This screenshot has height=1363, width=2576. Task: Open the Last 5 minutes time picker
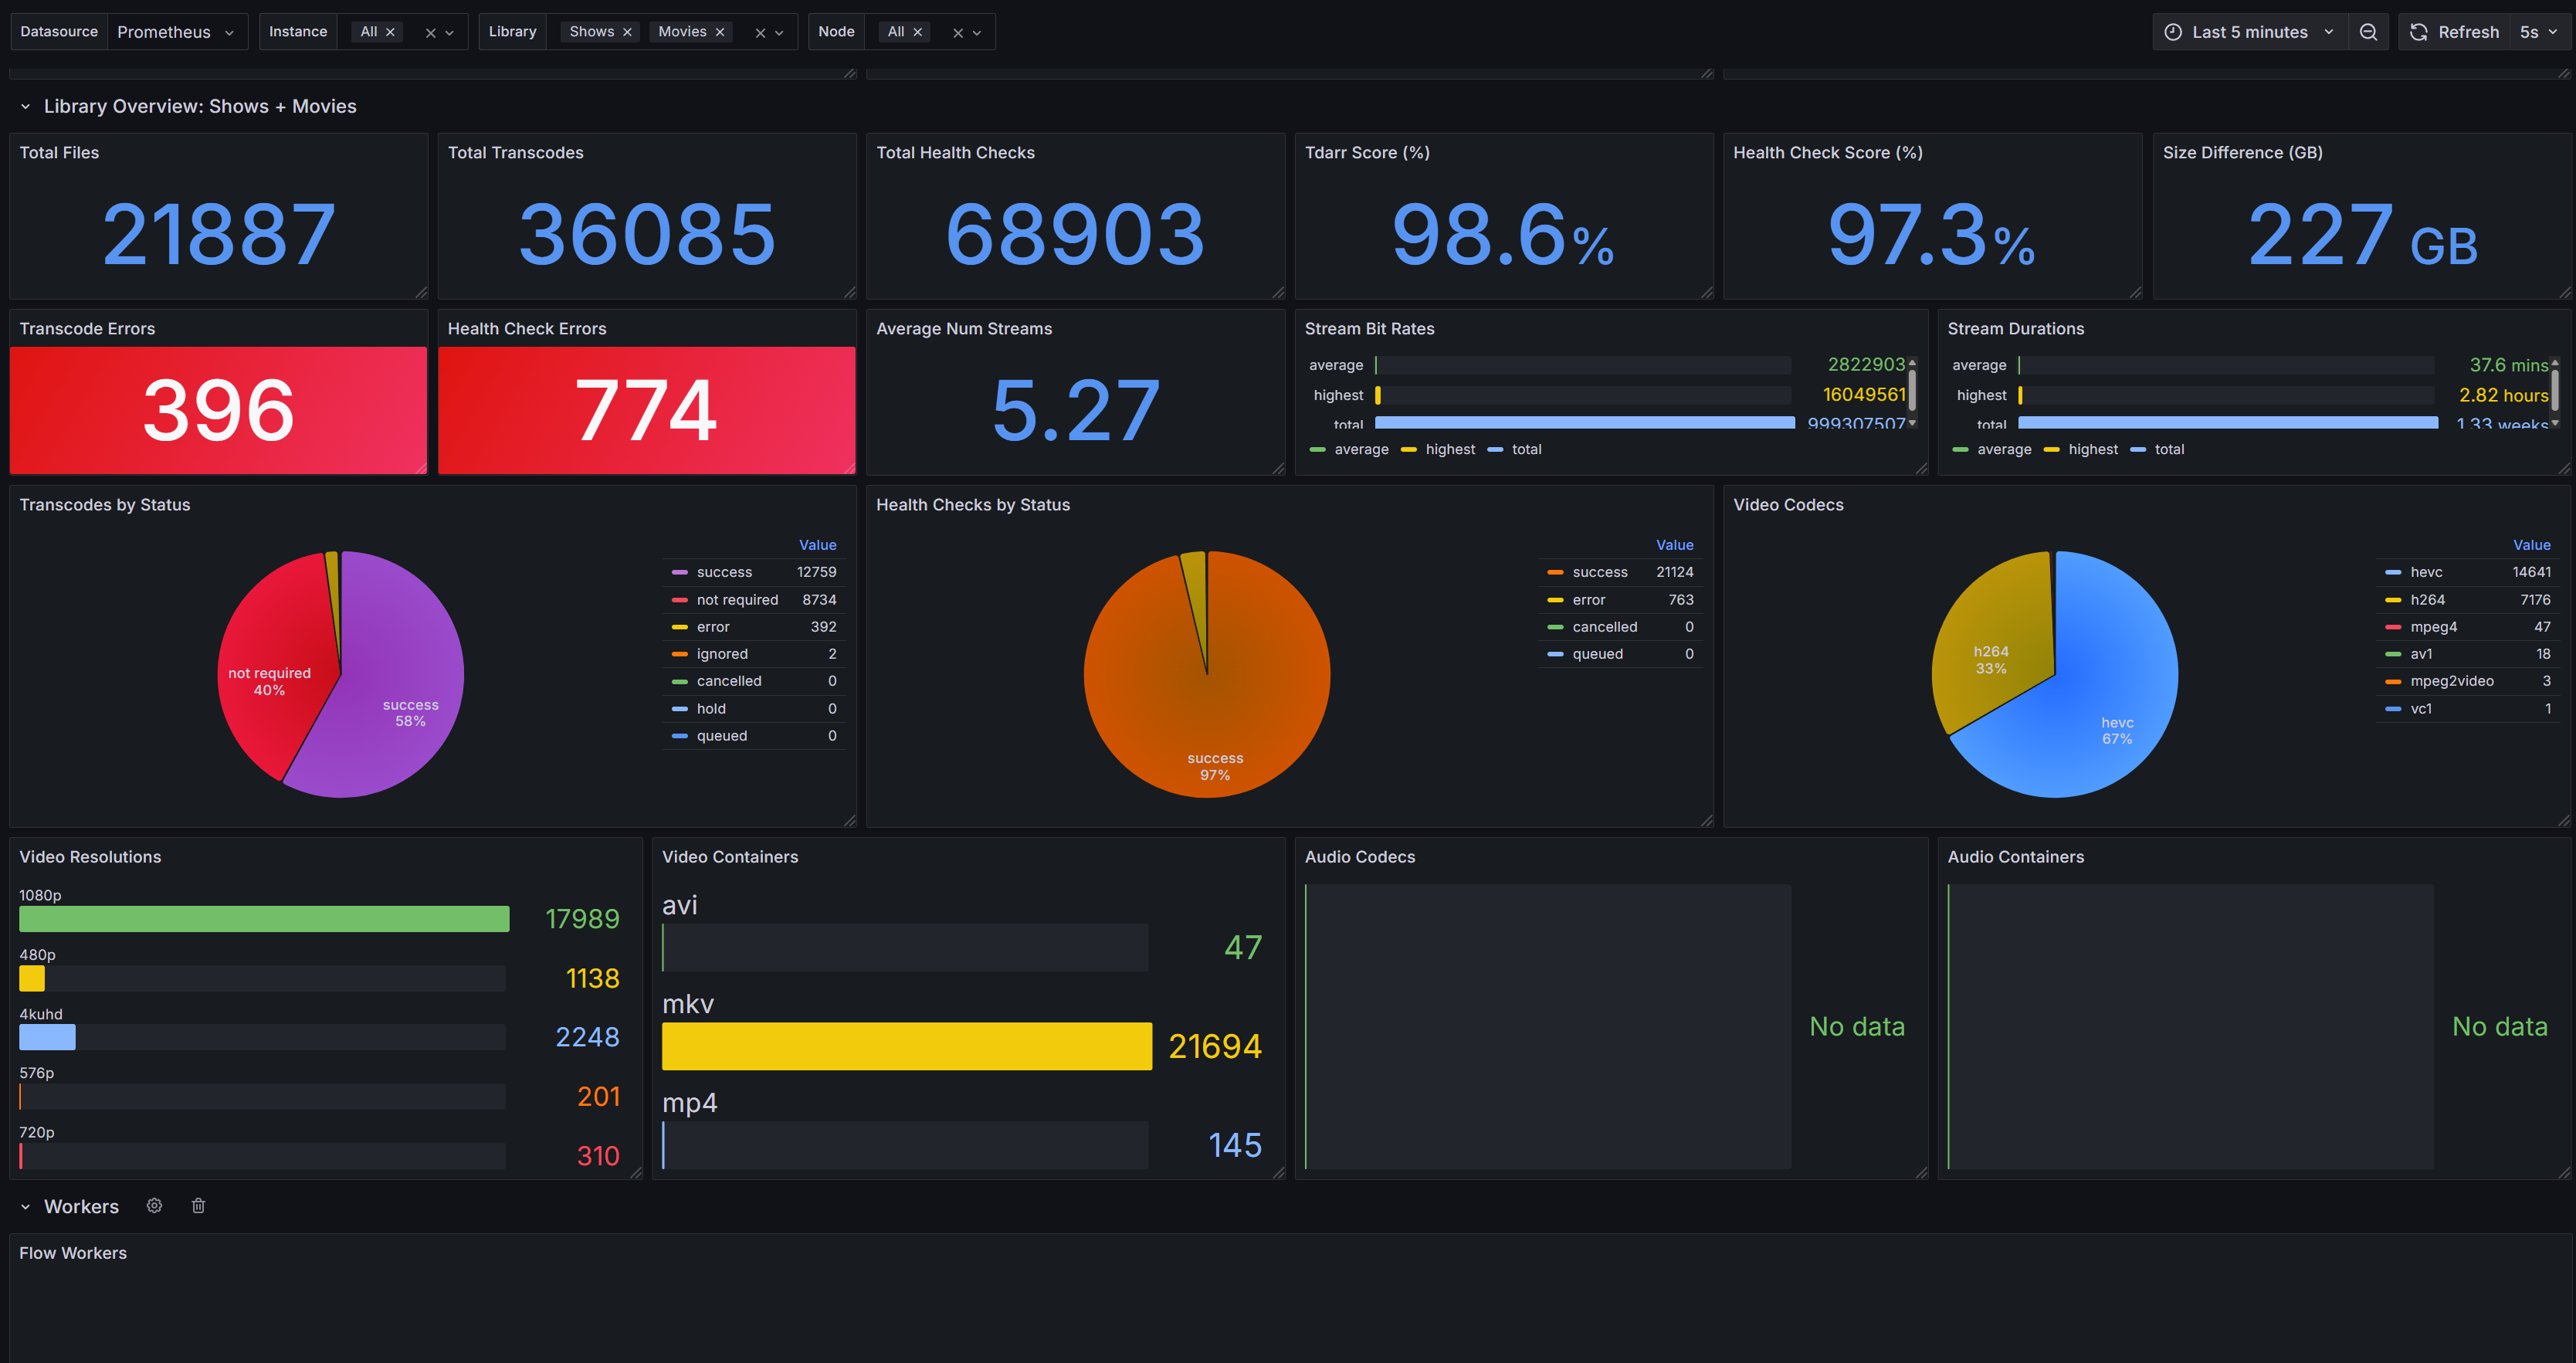(2249, 32)
